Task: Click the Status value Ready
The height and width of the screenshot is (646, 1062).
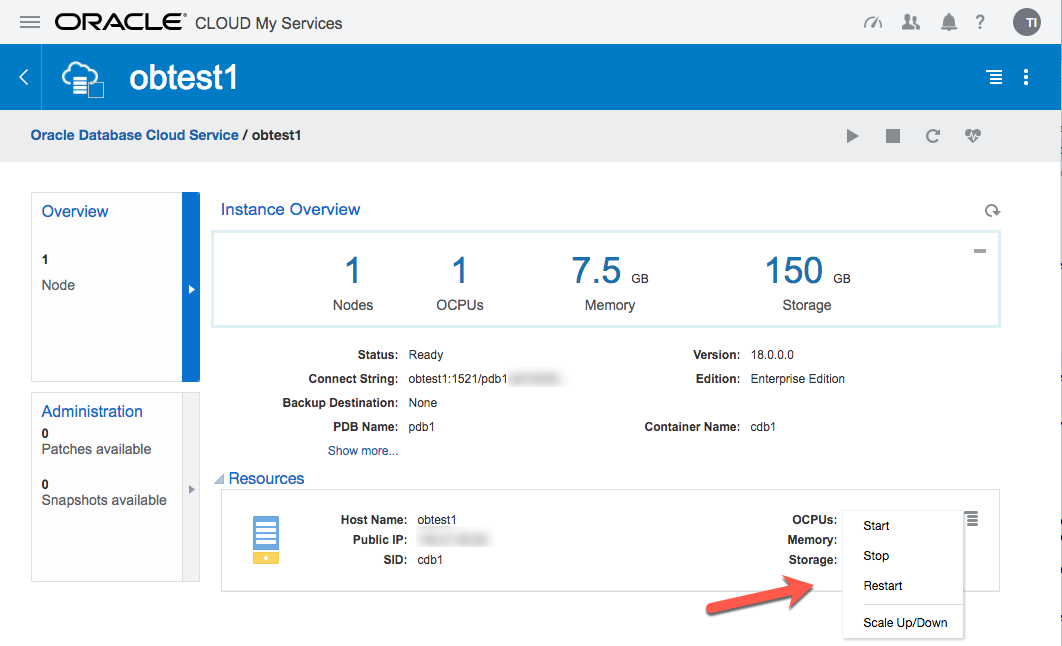Action: pyautogui.click(x=425, y=355)
